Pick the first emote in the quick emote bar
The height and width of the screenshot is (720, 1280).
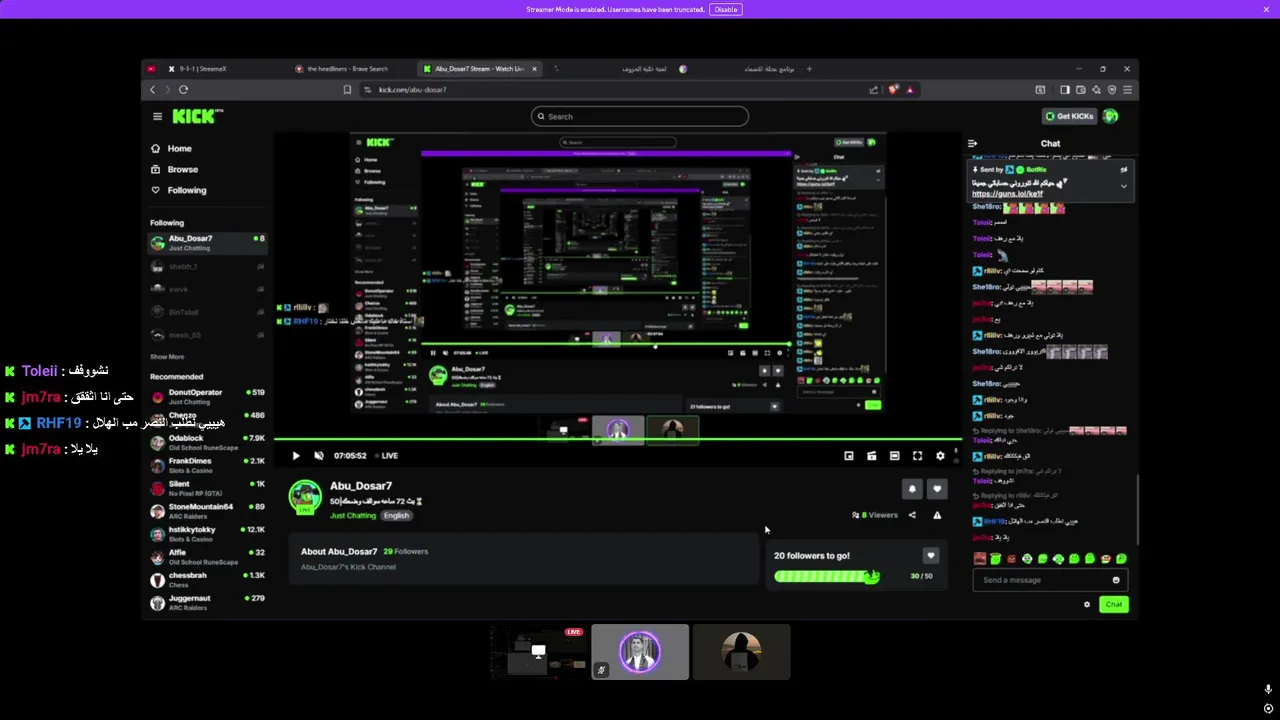pyautogui.click(x=980, y=559)
